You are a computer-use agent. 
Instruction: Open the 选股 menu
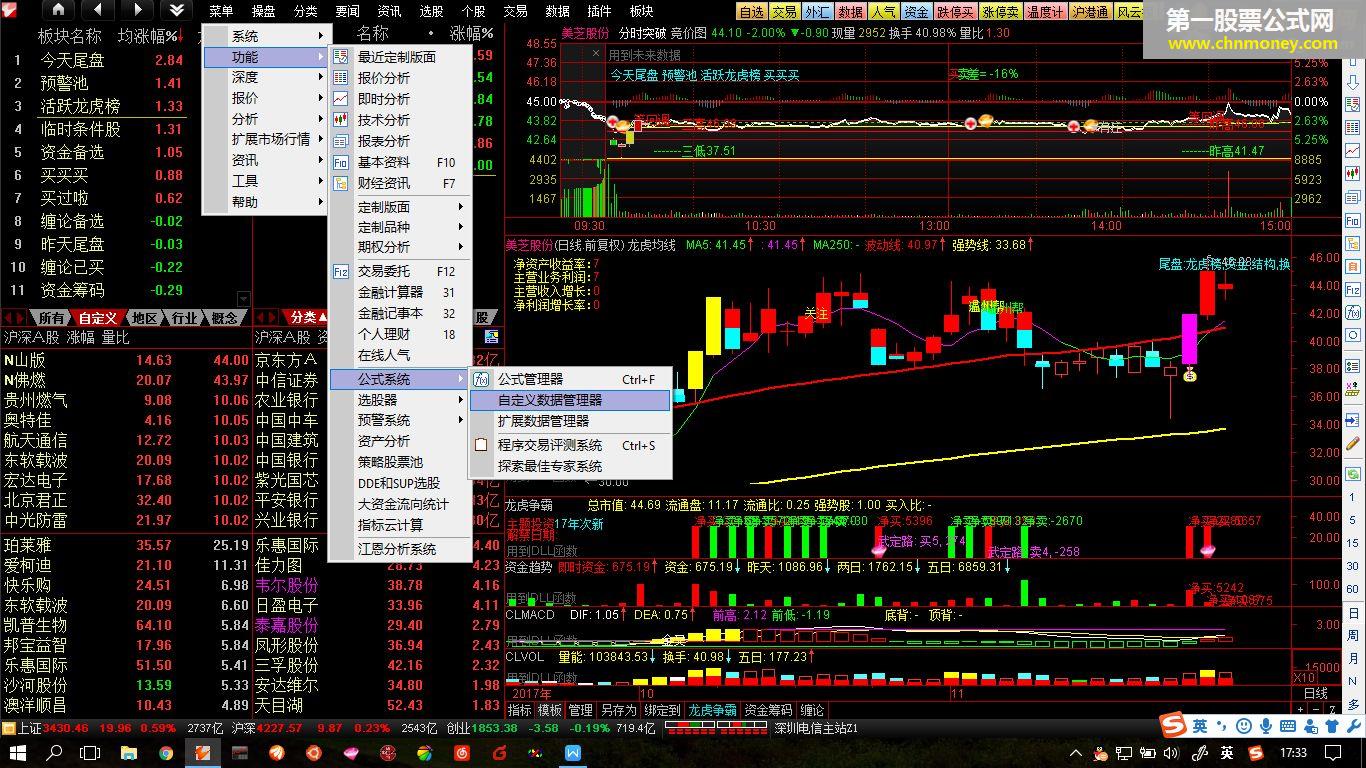pos(431,11)
